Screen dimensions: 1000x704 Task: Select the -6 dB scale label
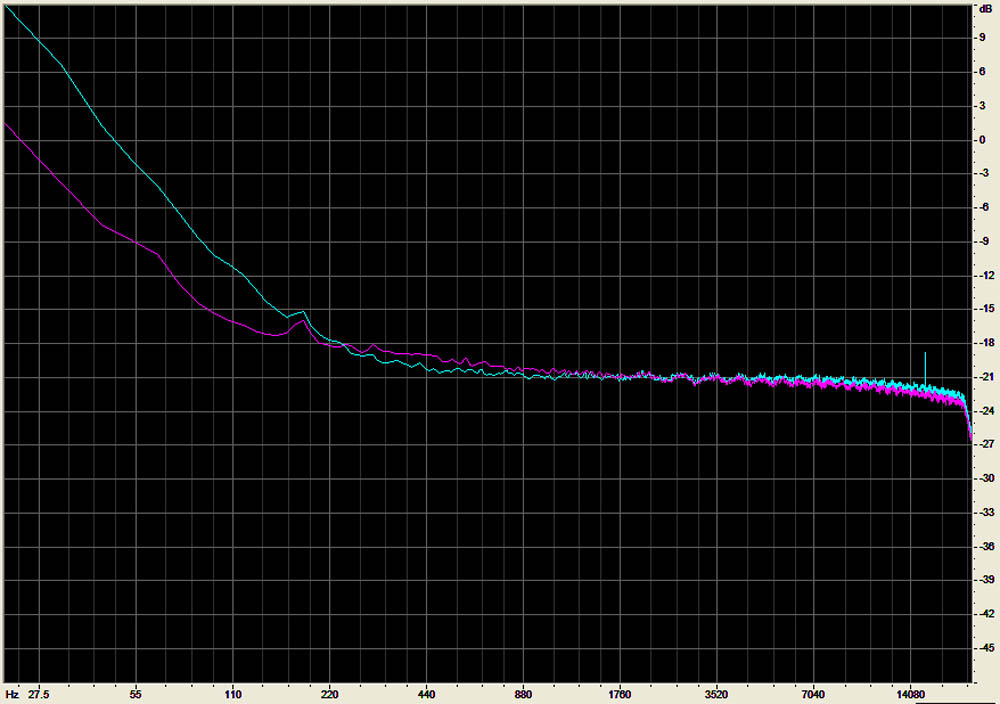point(983,207)
